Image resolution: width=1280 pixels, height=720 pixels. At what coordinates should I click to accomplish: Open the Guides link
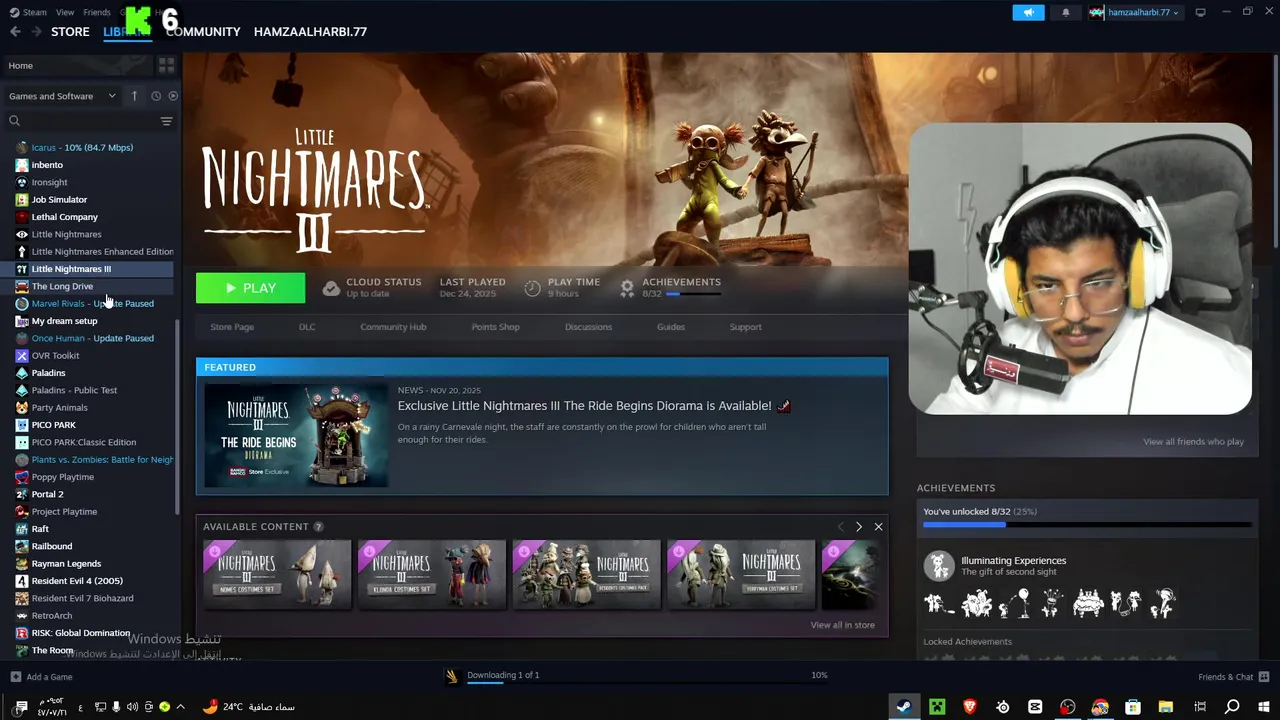[671, 327]
